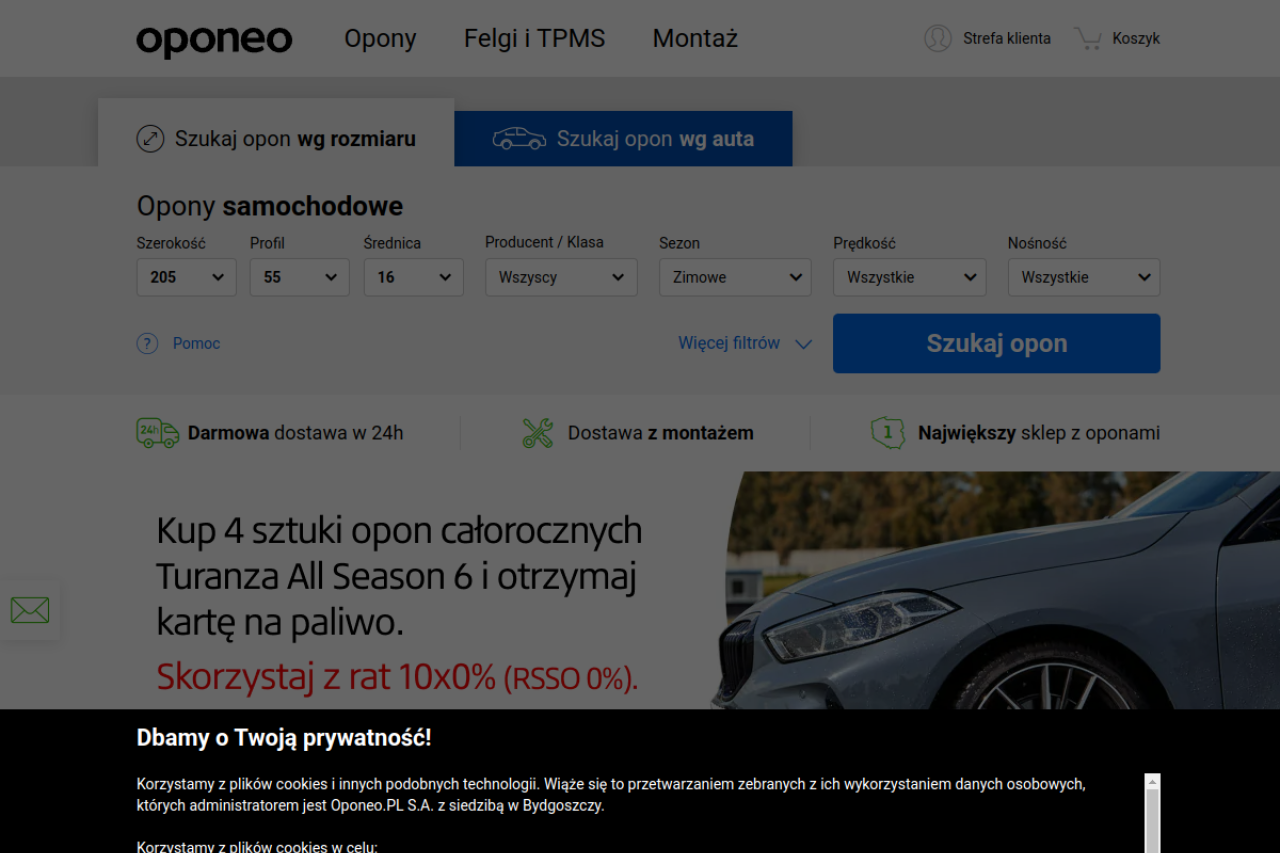Viewport: 1280px width, 853px height.
Task: Click the Szukaj opon button
Action: pyautogui.click(x=996, y=343)
